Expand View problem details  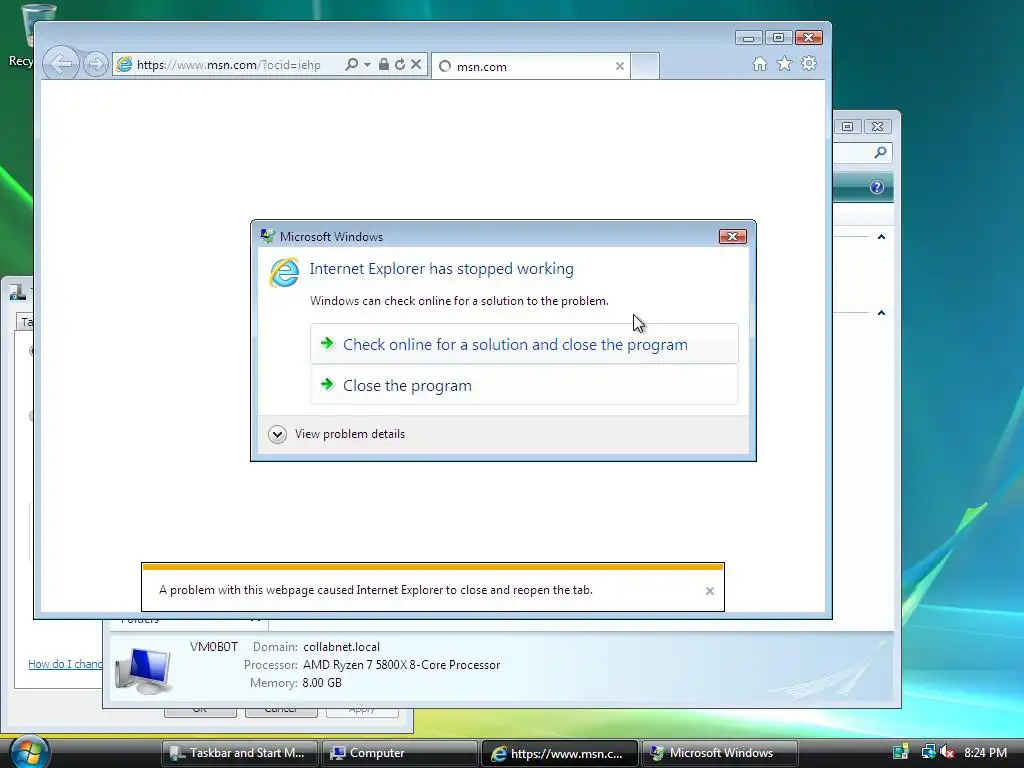[337, 434]
